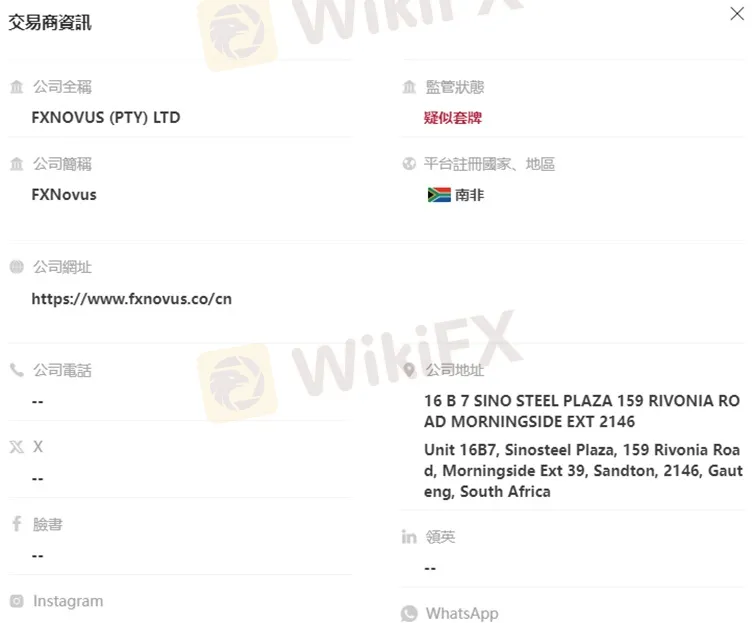Viewport: 755px width, 623px height.
Task: Click the South Africa flag icon
Action: (439, 195)
